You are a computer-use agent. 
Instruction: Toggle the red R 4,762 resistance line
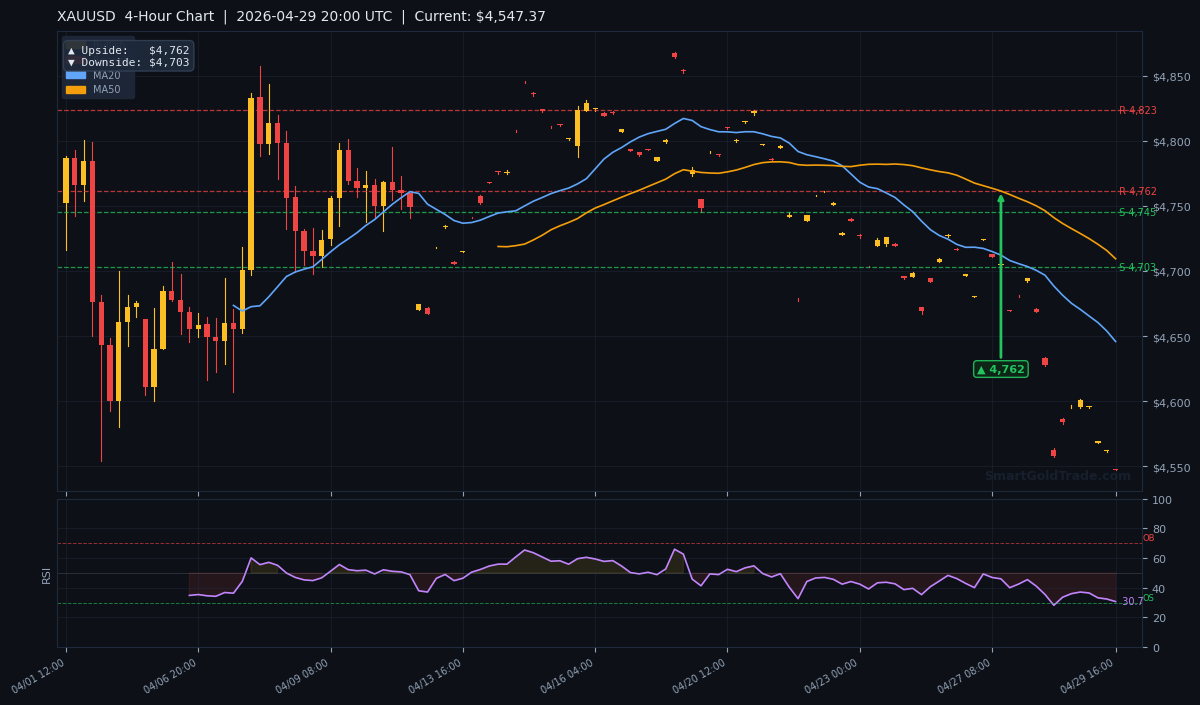coord(600,191)
